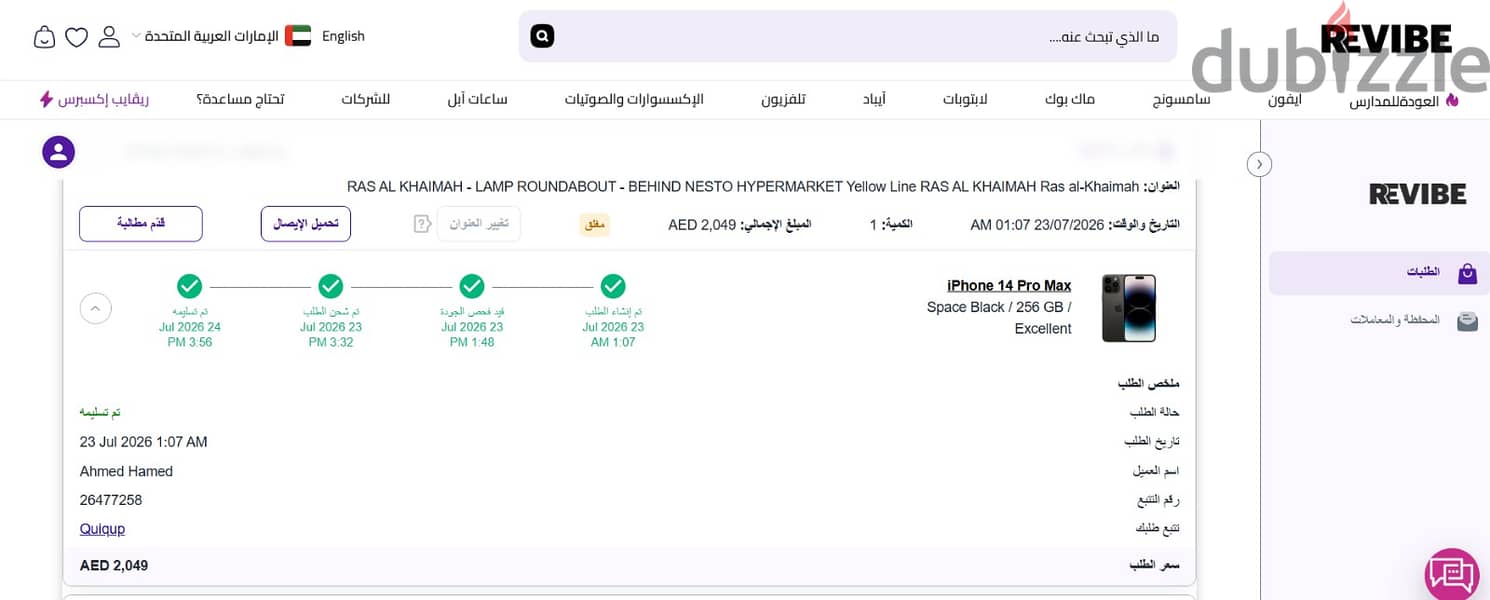Click the checkmark for قيد فحص الجودة

pyautogui.click(x=472, y=287)
